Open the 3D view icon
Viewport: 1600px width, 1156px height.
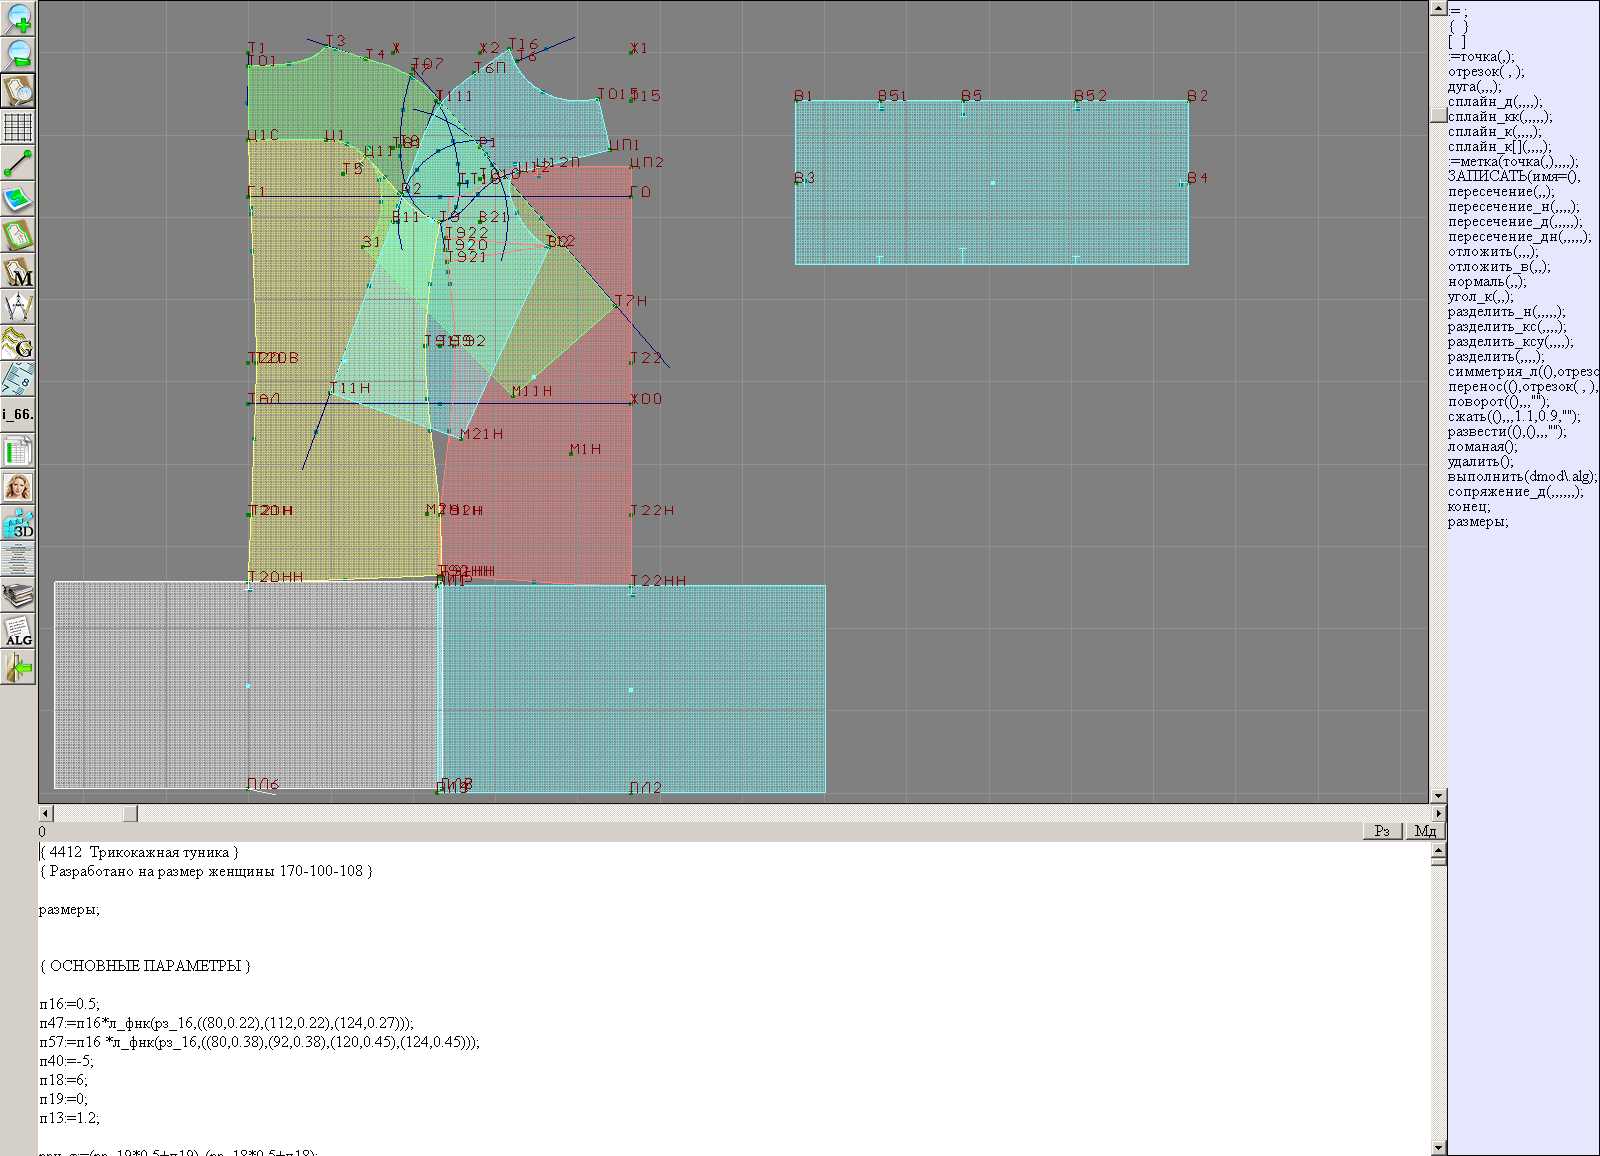tap(18, 523)
